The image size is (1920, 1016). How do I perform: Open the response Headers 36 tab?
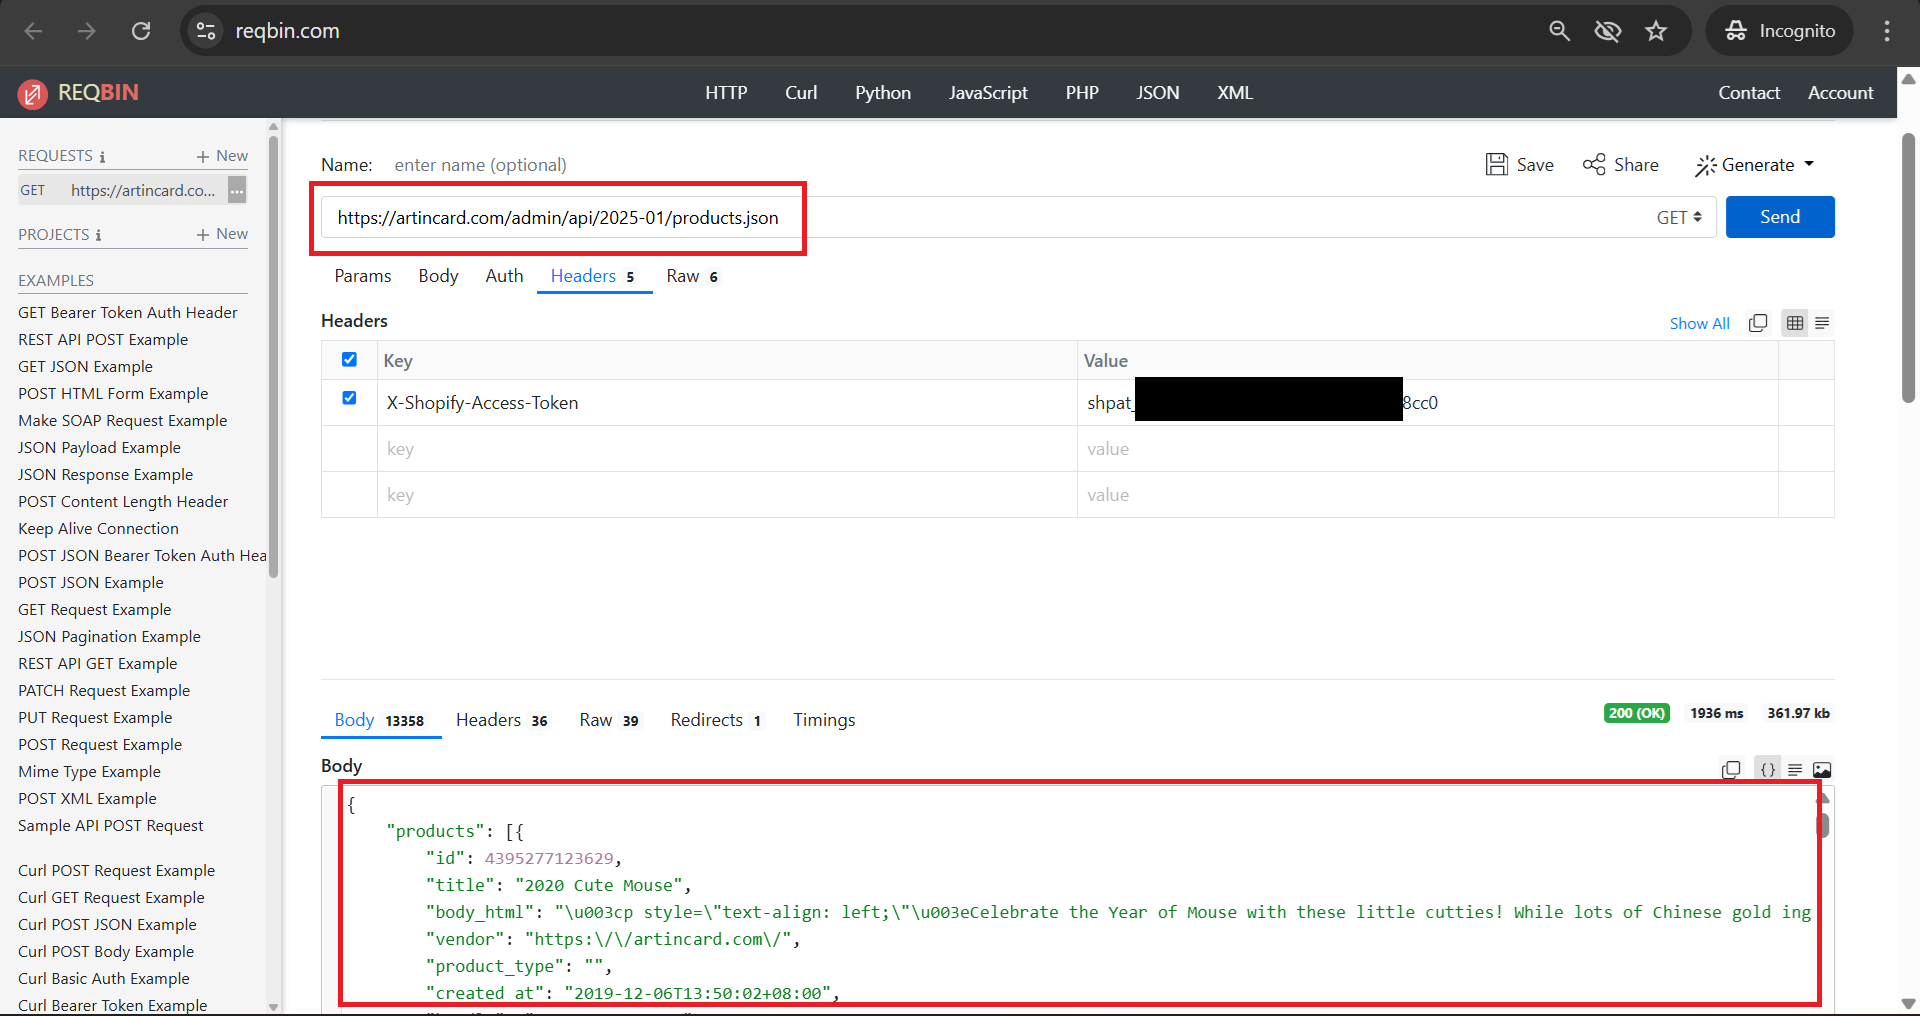click(x=502, y=720)
